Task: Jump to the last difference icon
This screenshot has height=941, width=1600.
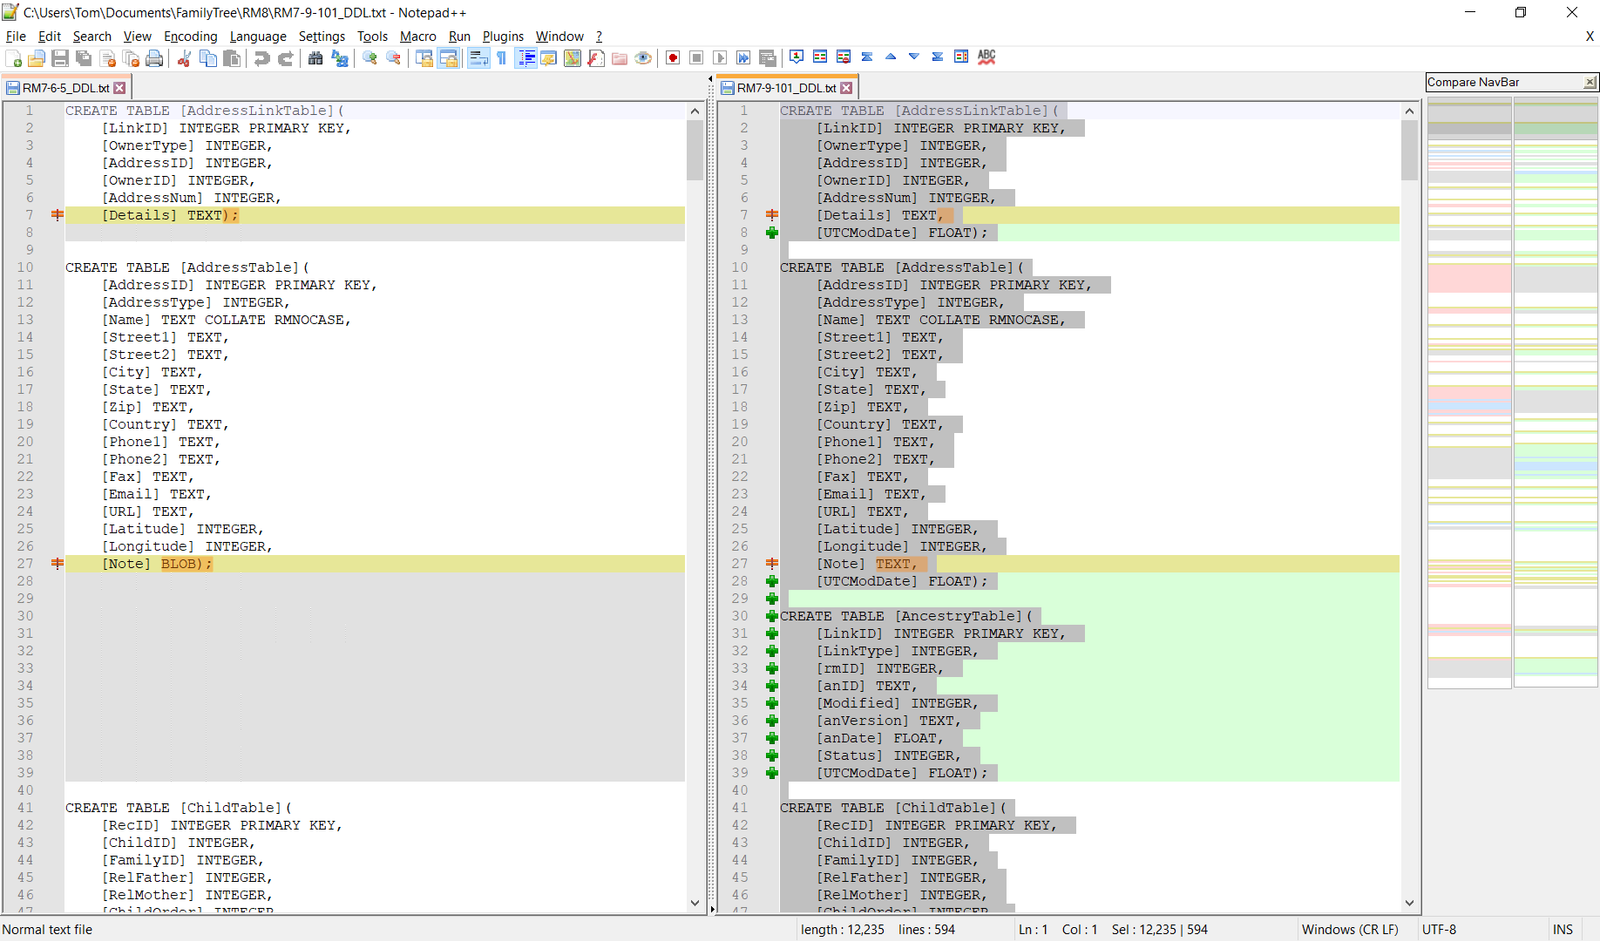Action: (937, 57)
